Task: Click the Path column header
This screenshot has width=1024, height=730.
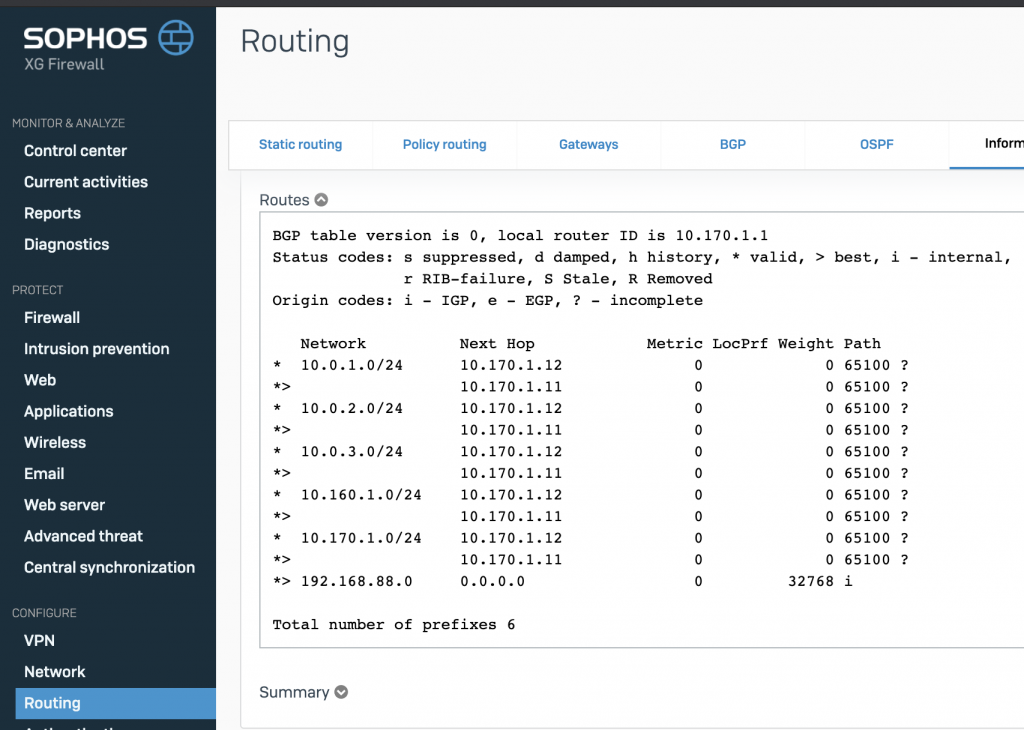Action: coord(862,343)
